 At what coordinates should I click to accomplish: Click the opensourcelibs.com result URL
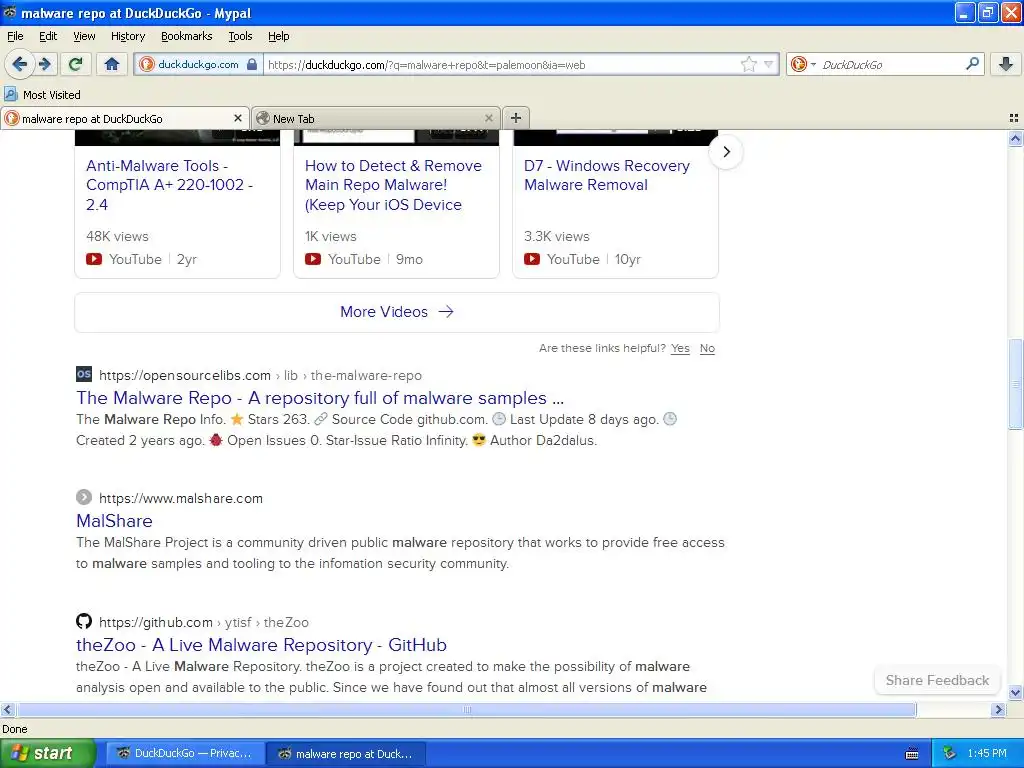point(260,376)
